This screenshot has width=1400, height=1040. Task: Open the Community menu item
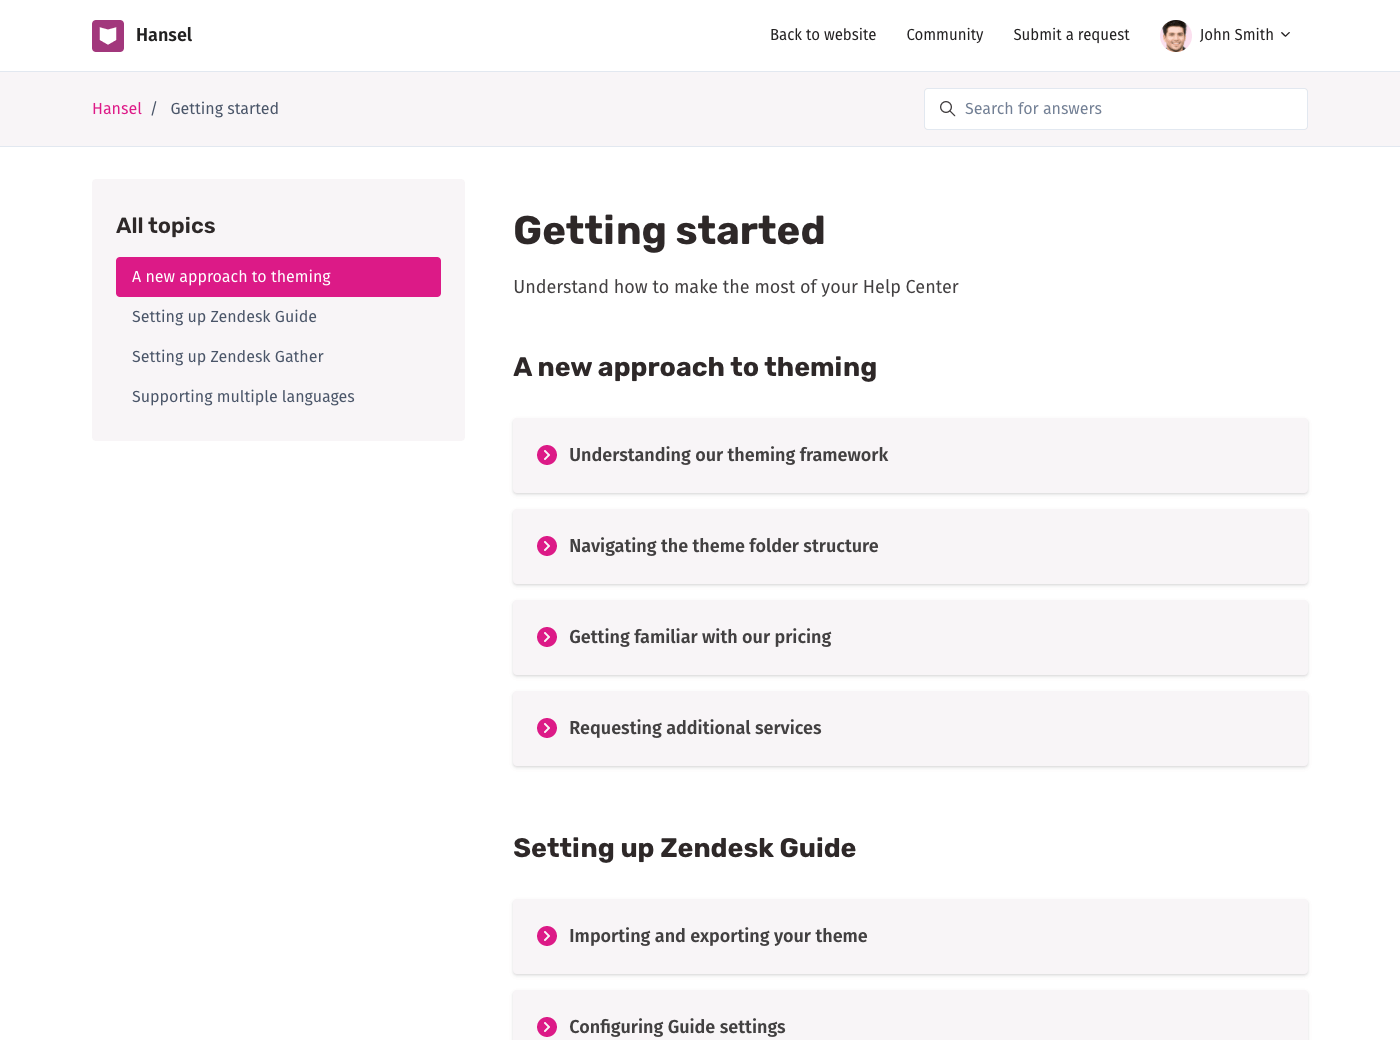944,35
